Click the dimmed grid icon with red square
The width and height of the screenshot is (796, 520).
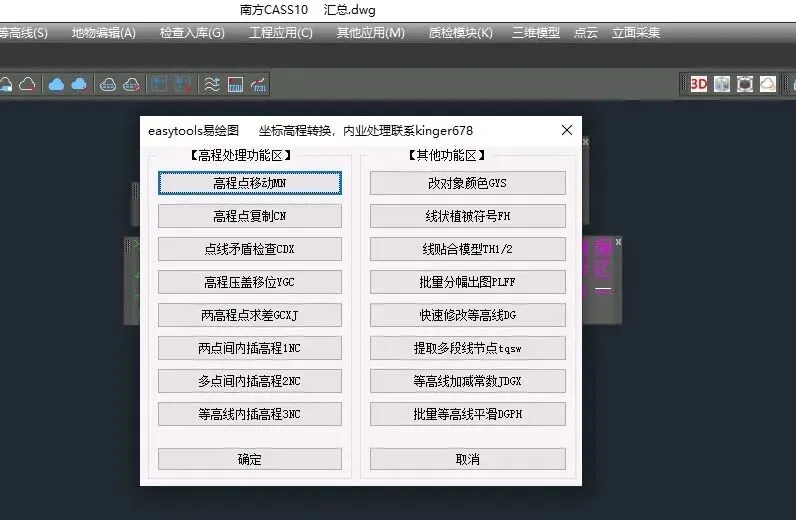(182, 84)
